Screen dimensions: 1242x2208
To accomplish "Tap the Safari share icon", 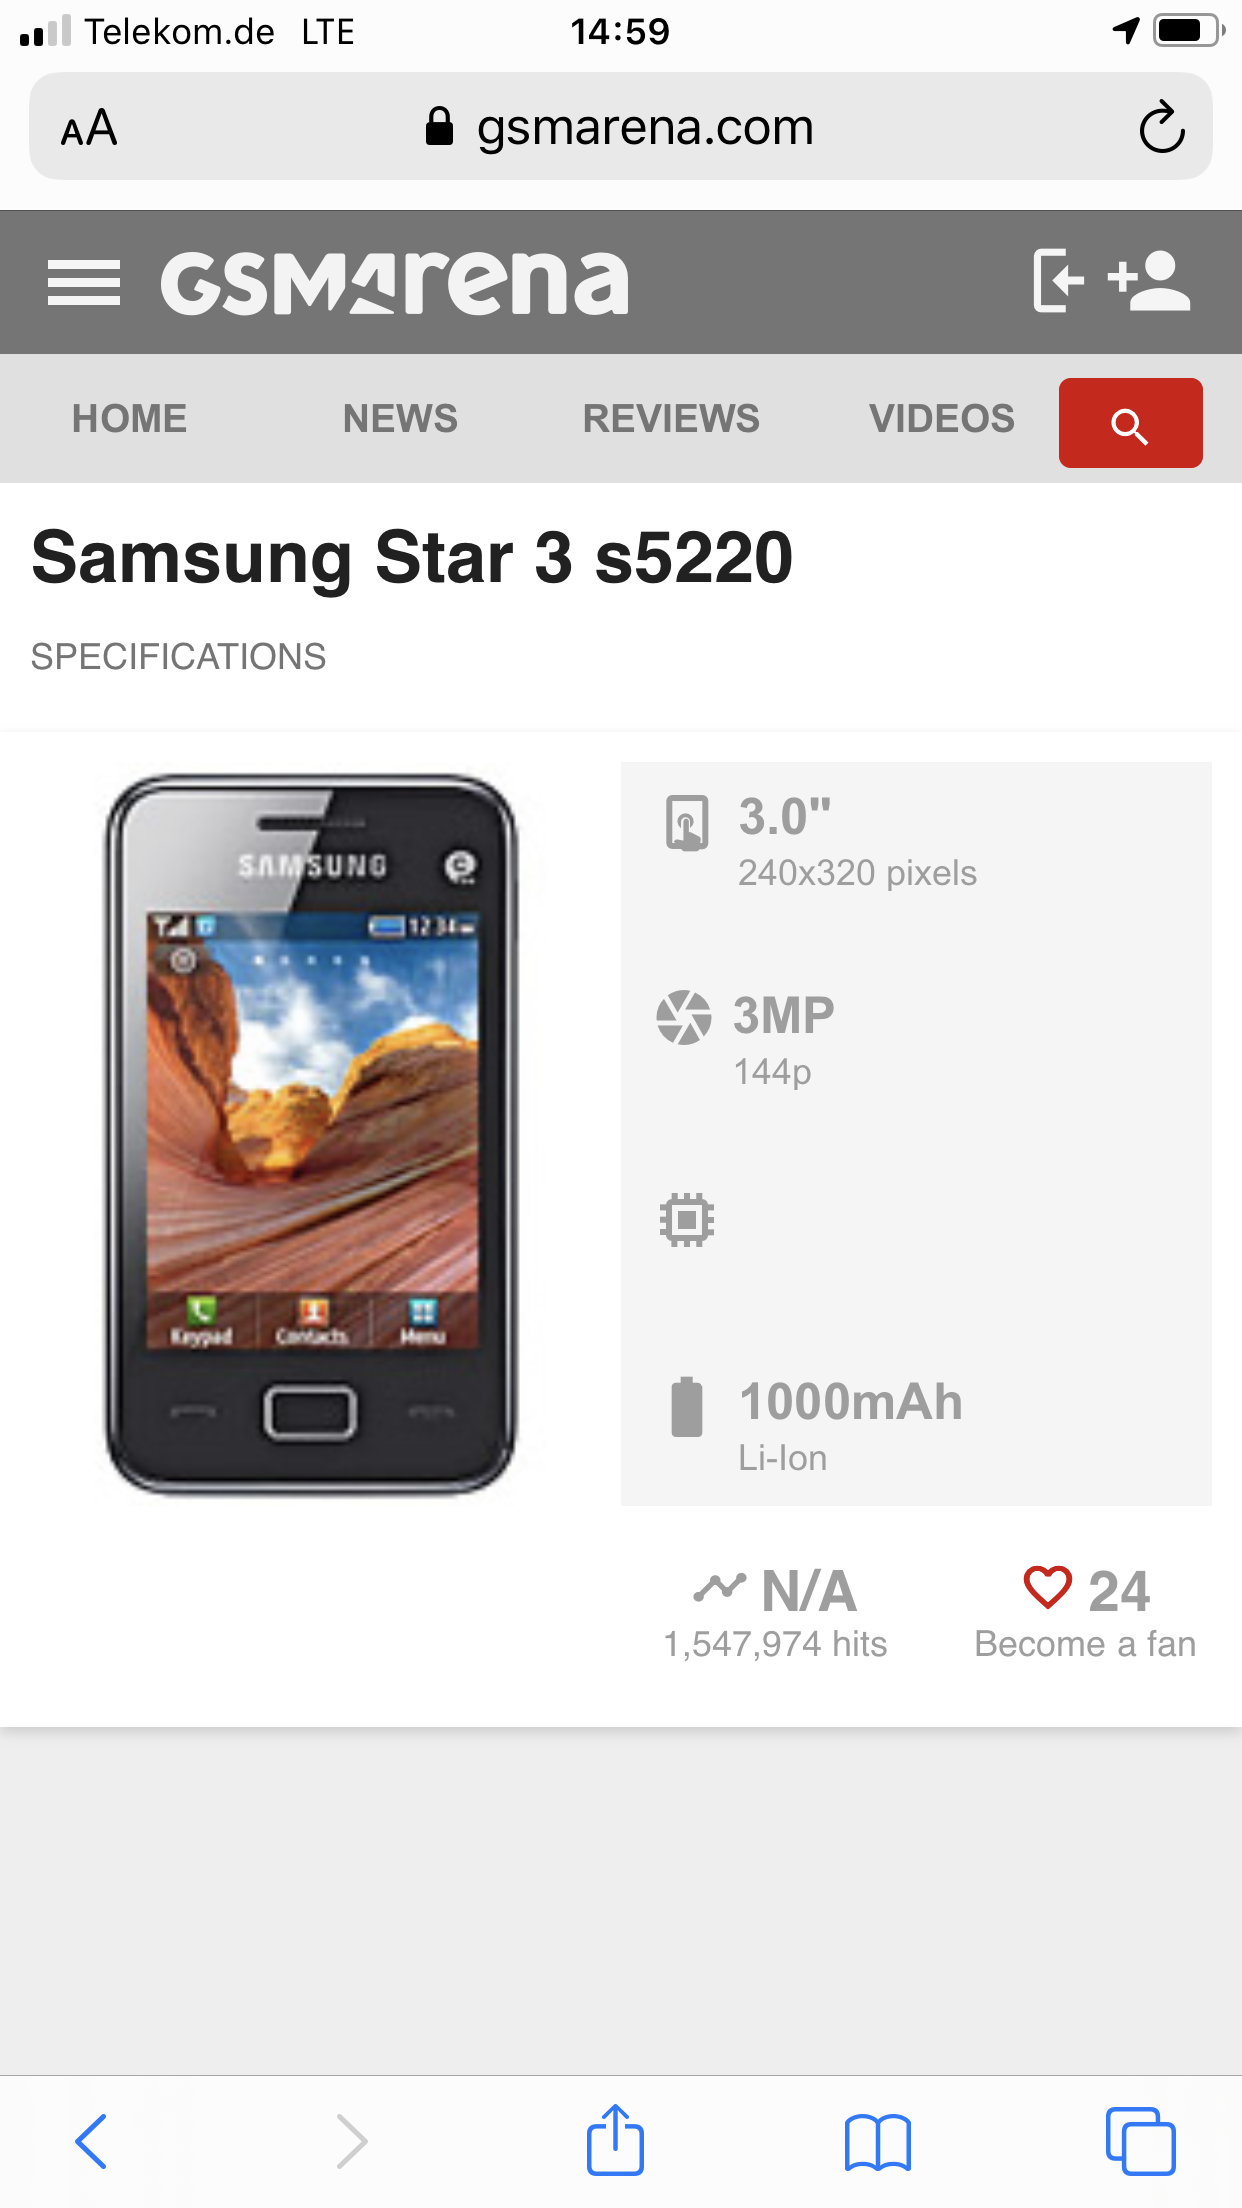I will 615,2141.
